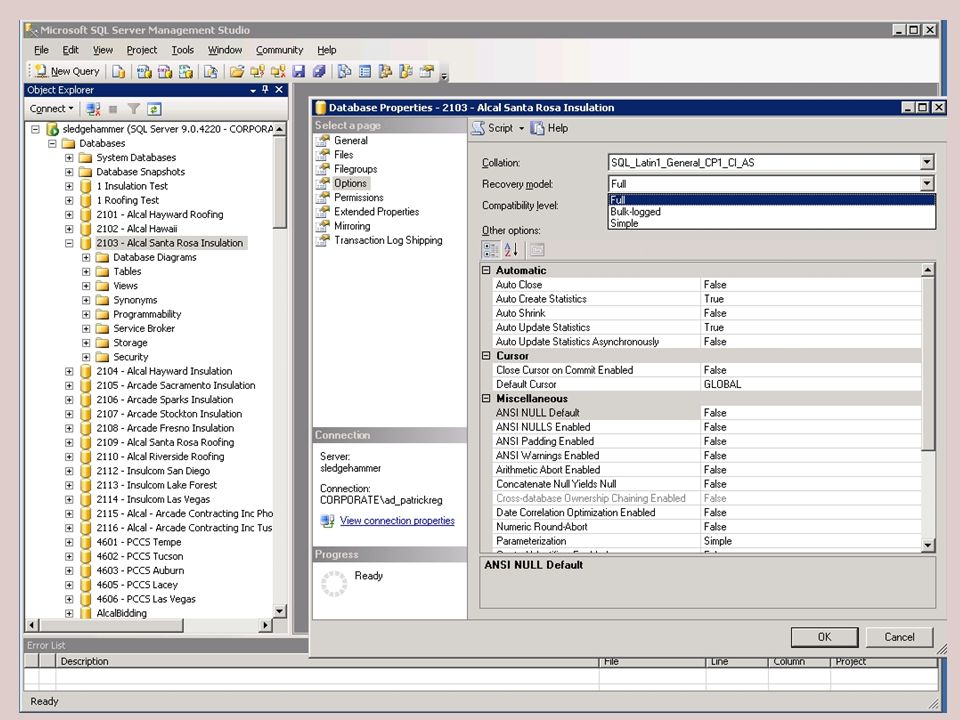Screen dimensions: 960x720
Task: Click the Properties Window toolbar icon
Action: point(426,72)
